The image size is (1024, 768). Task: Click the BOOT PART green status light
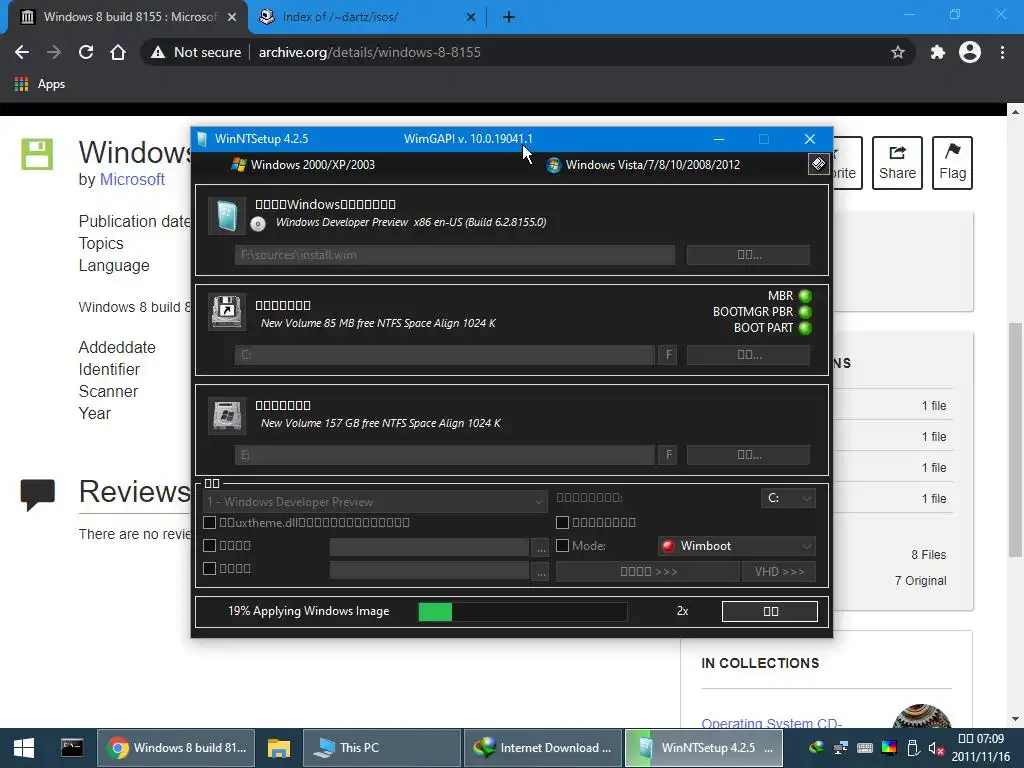tap(805, 328)
